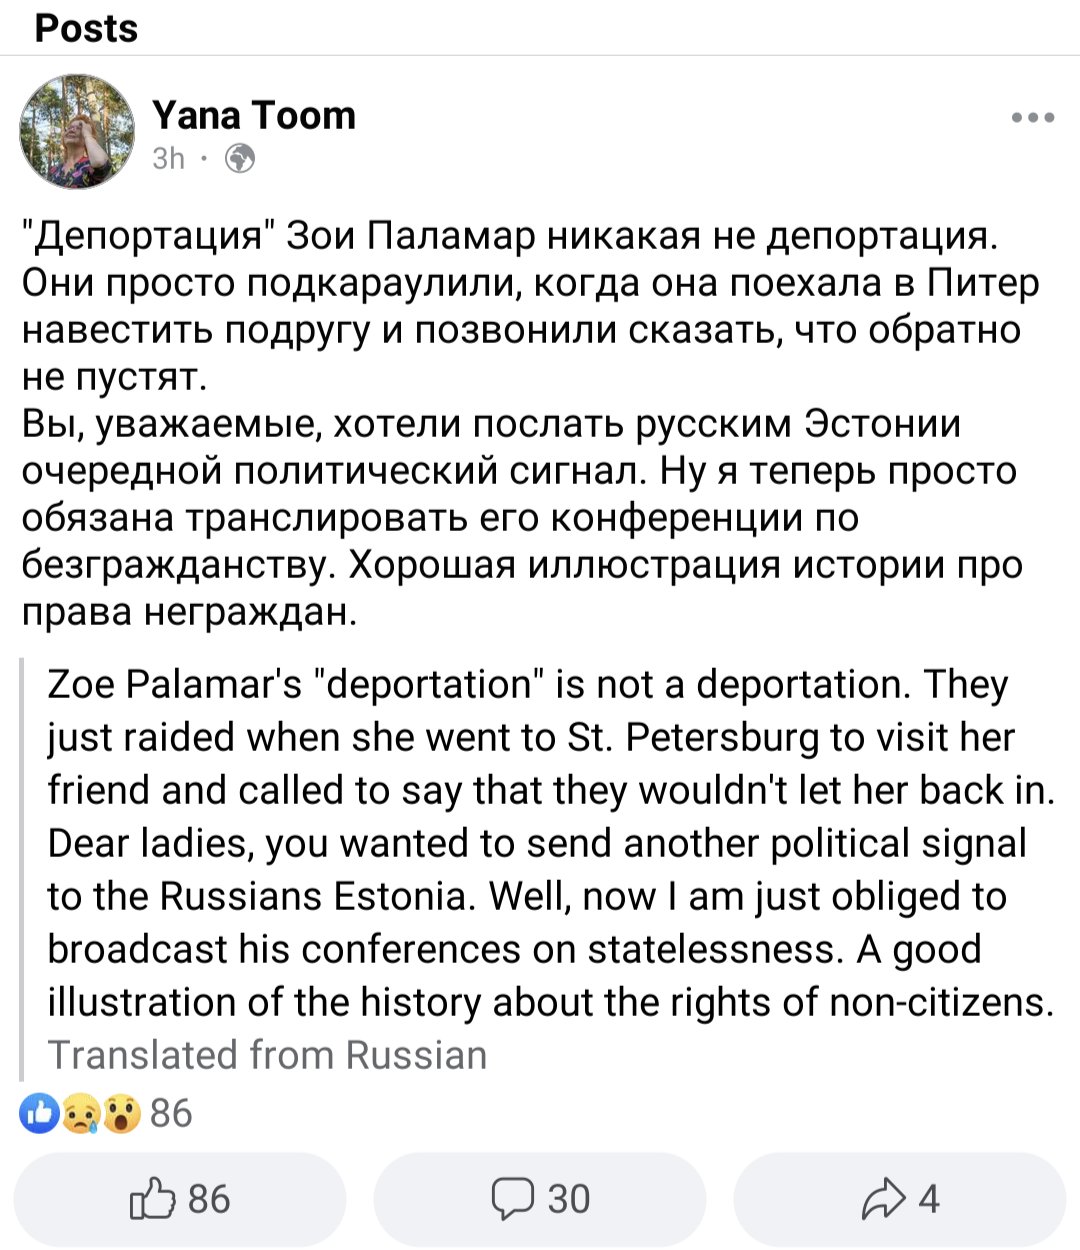This screenshot has width=1080, height=1250.
Task: Click the 3h post timestamp
Action: (x=168, y=159)
